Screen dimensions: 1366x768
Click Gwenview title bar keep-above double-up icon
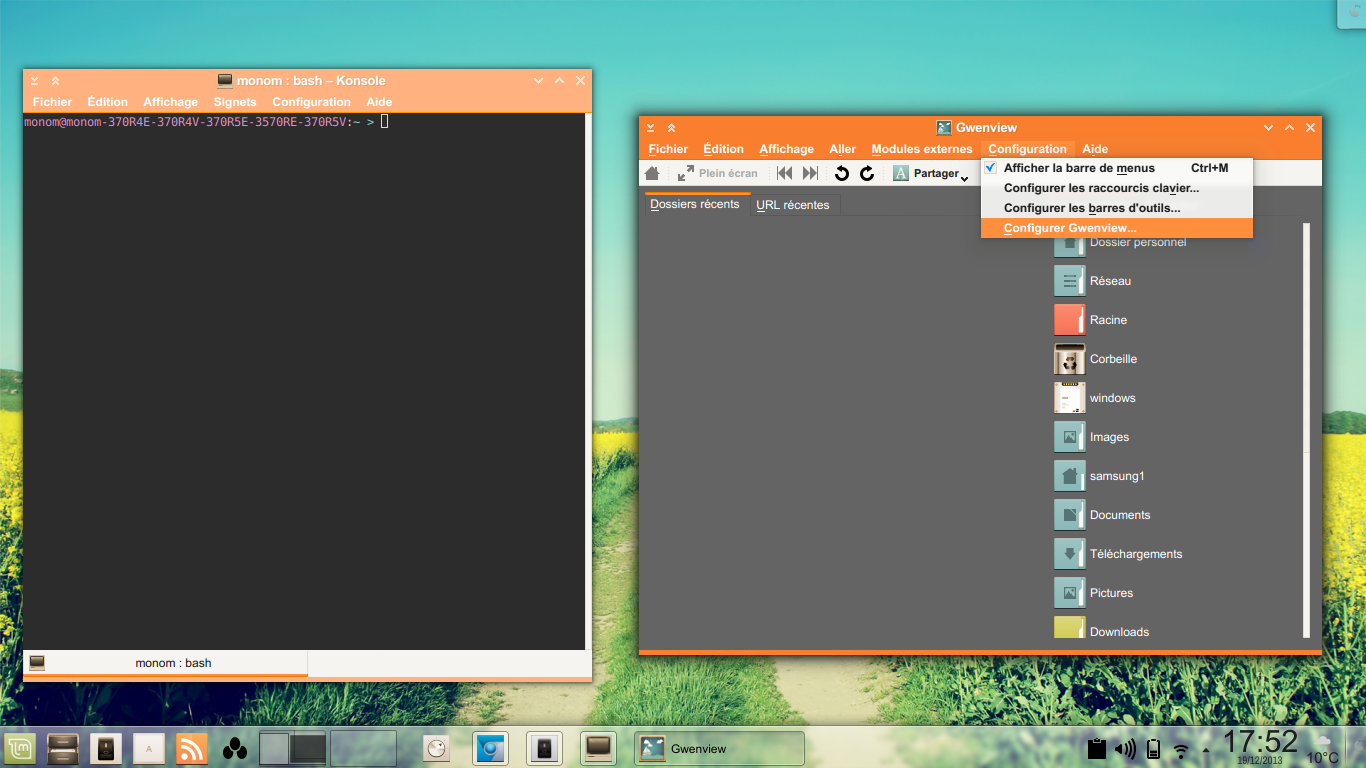click(x=671, y=128)
